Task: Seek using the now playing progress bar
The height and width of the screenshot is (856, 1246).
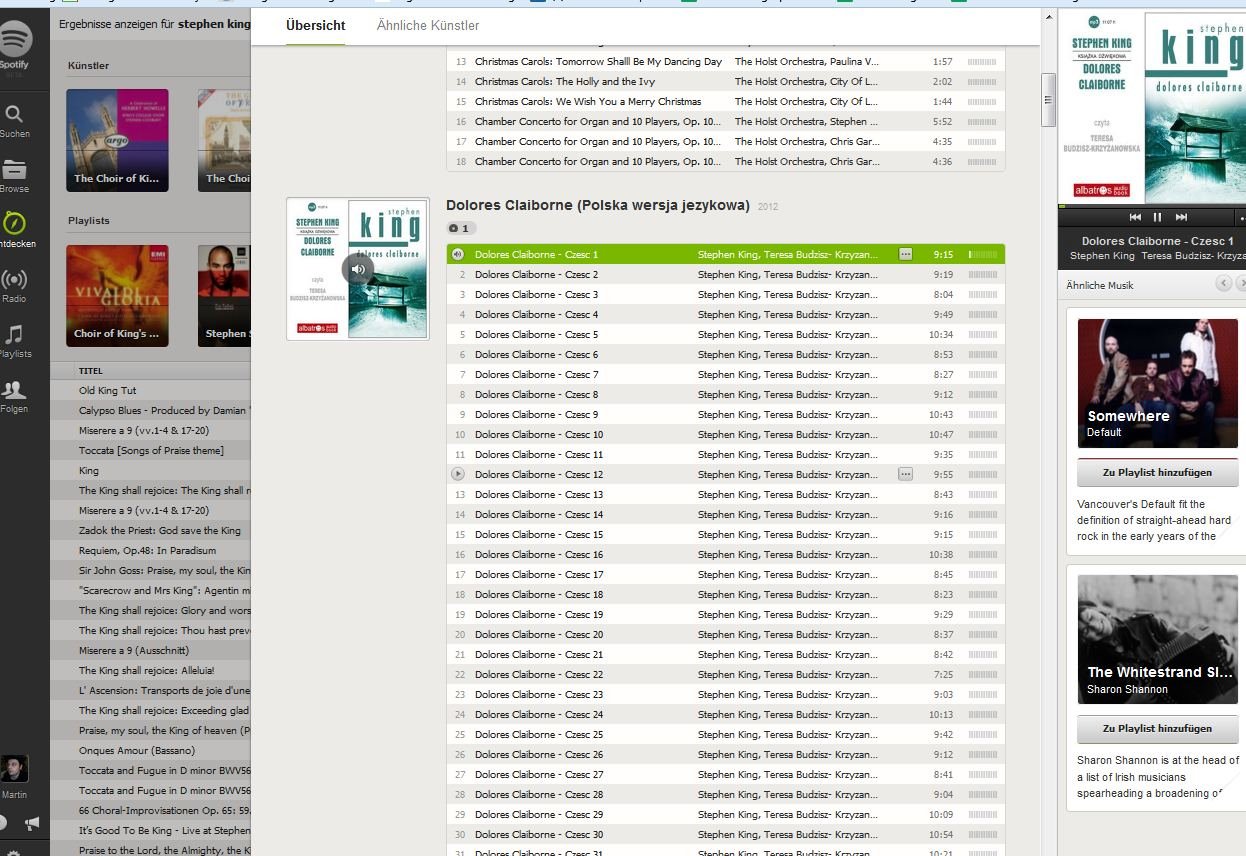Action: coord(1151,206)
